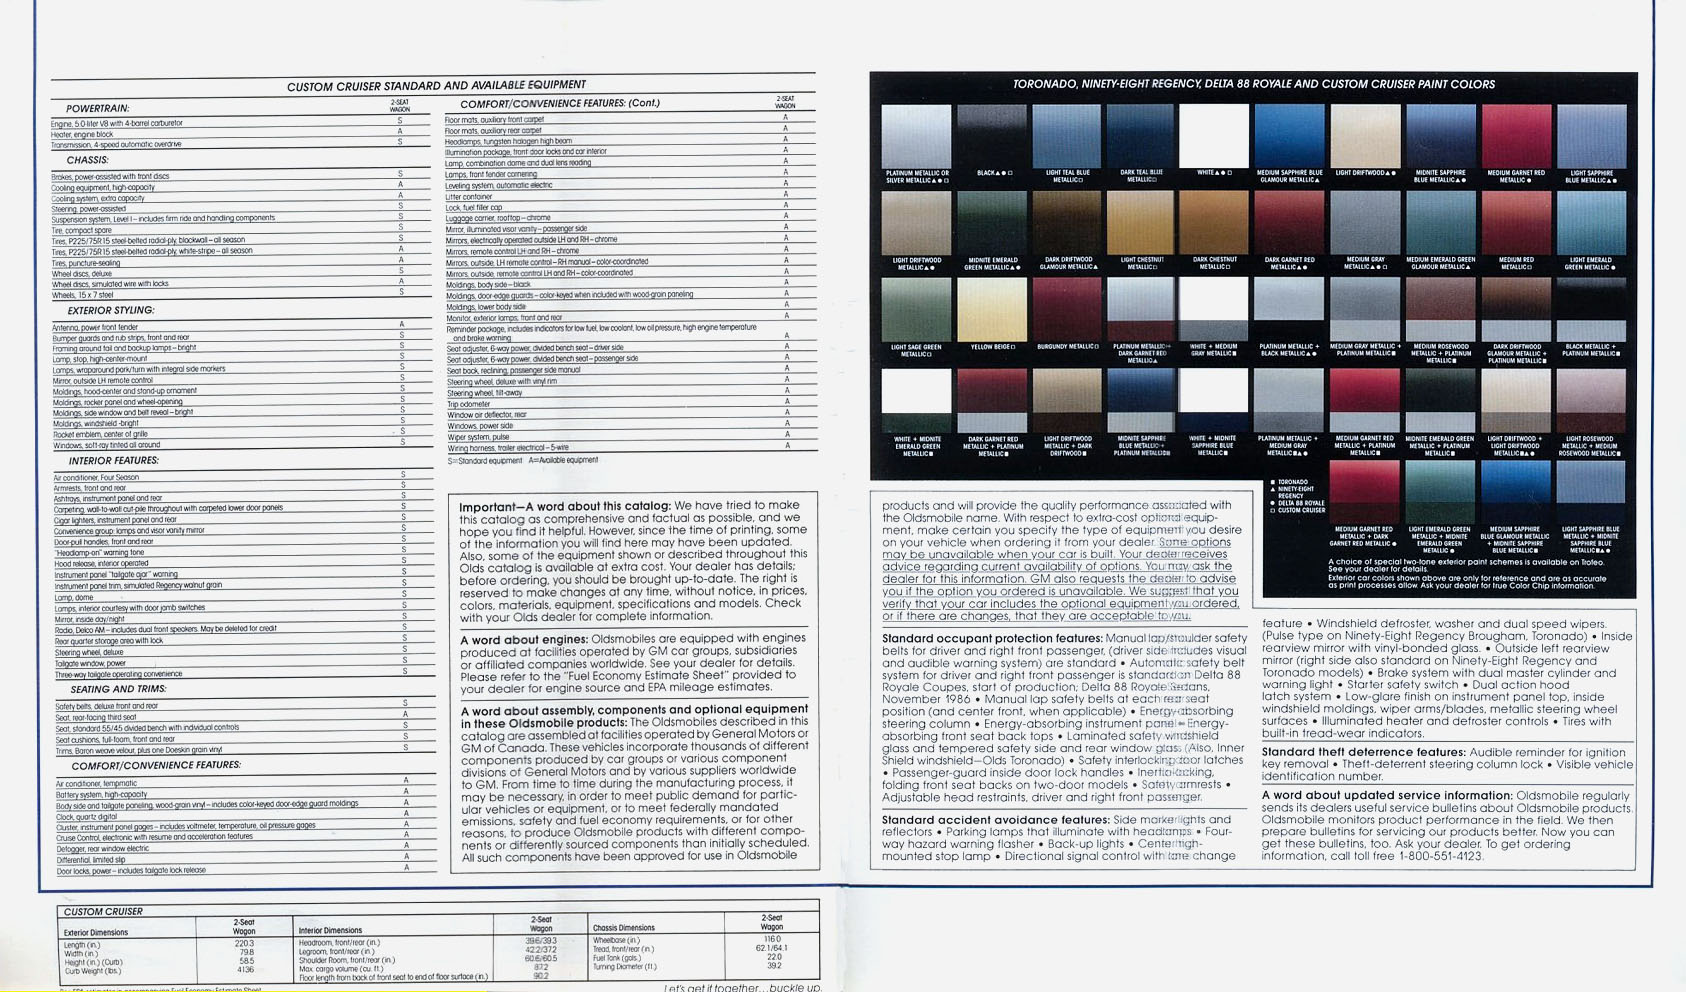Click 'Important—A word about this catalog' heading
The image size is (1686, 992).
(565, 505)
